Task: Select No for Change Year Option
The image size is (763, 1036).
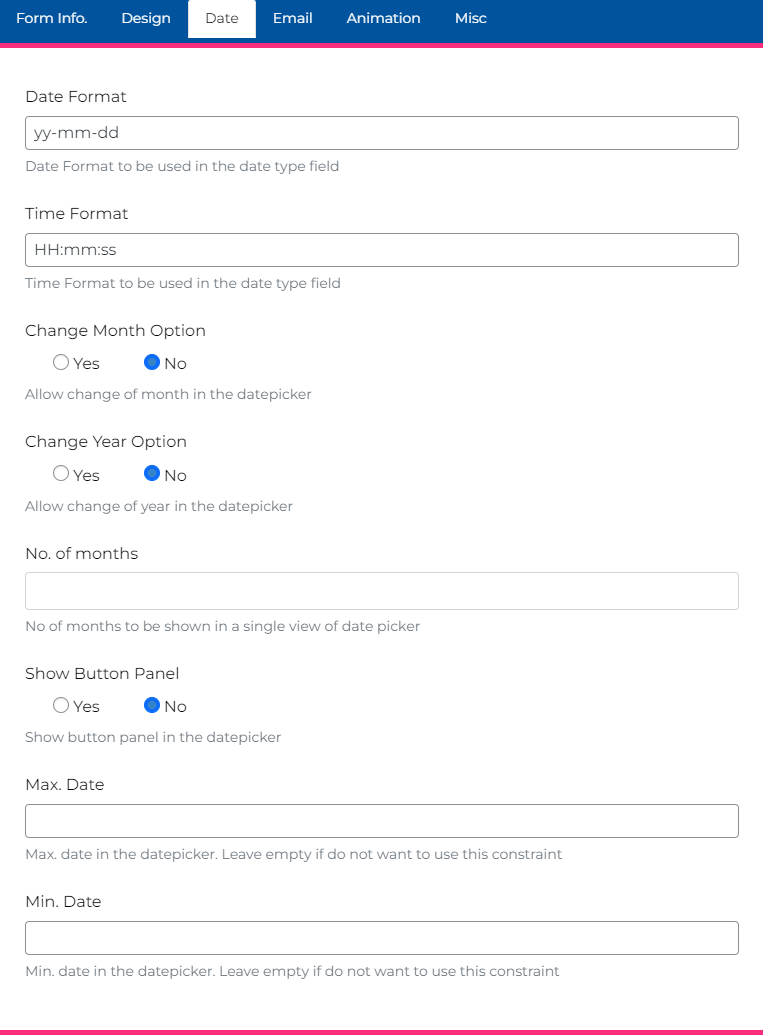Action: coord(152,474)
